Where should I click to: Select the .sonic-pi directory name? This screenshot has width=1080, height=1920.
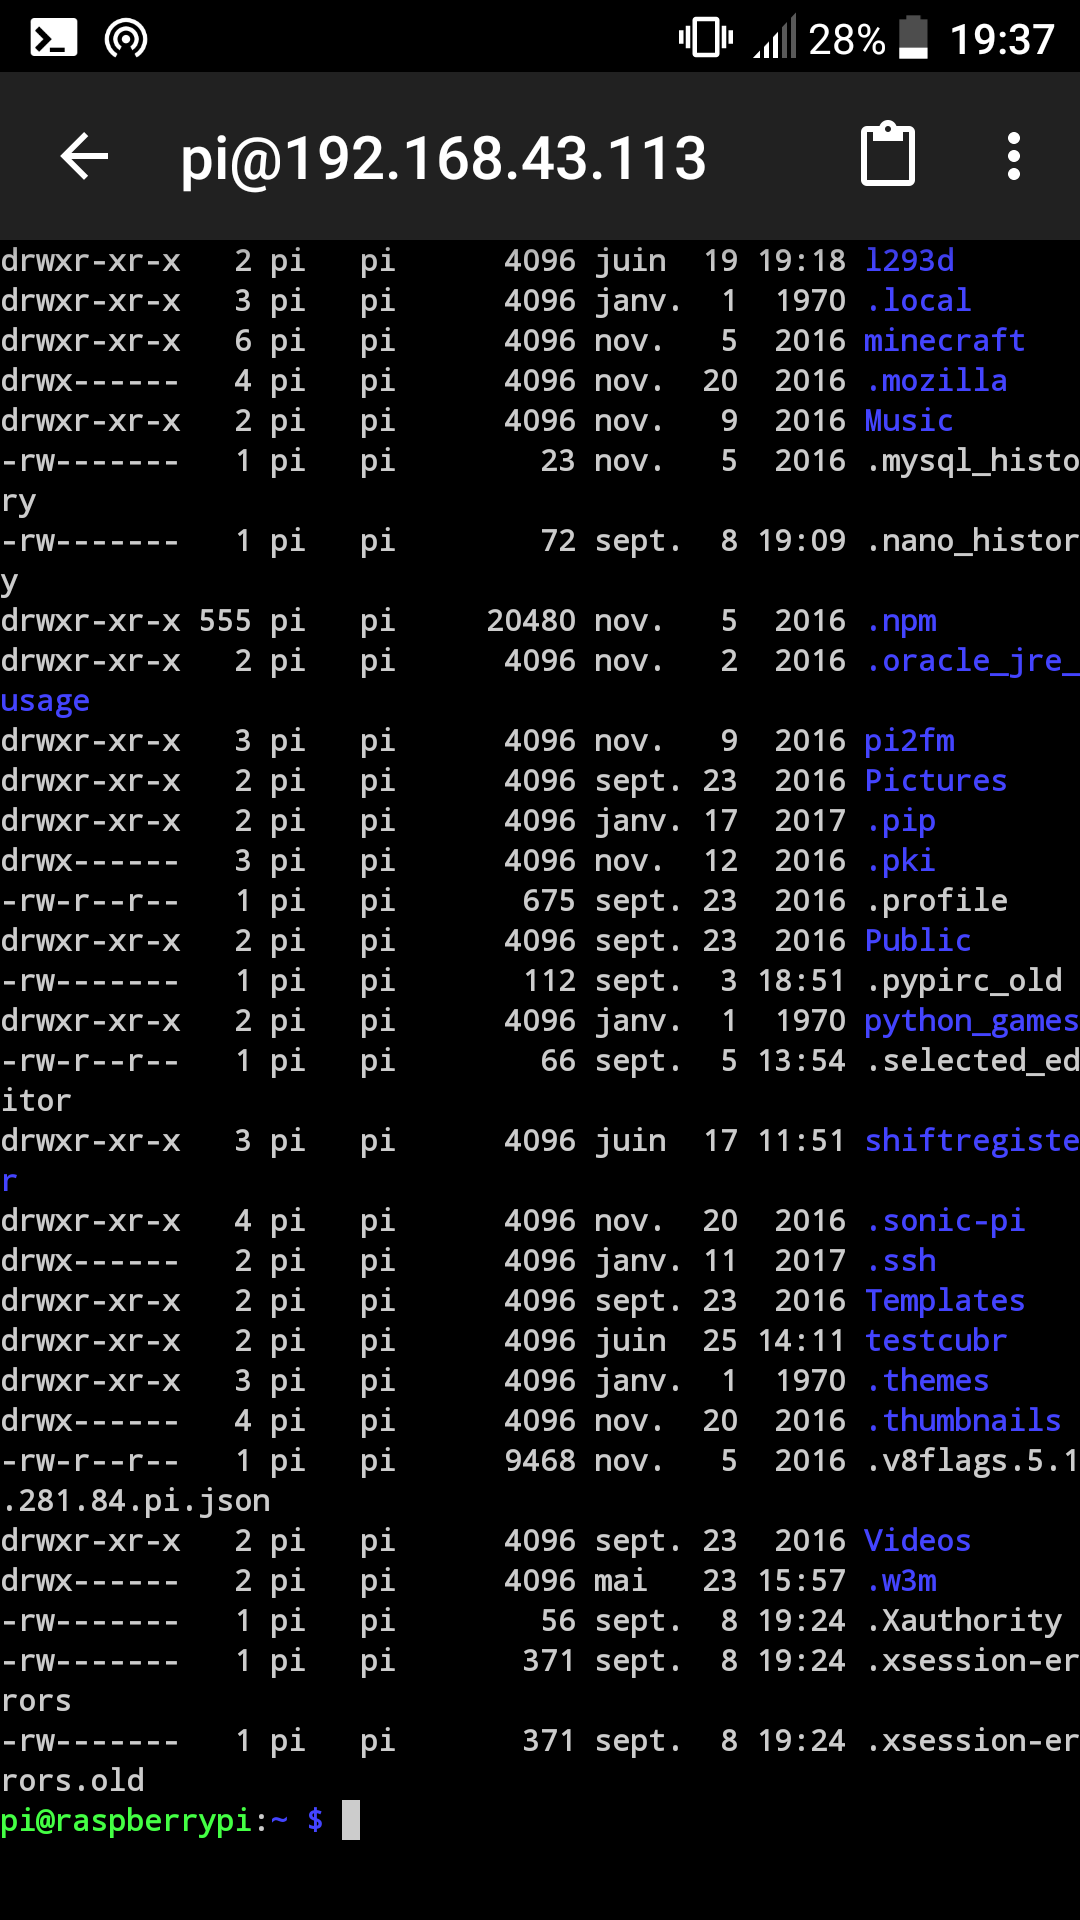click(945, 1221)
